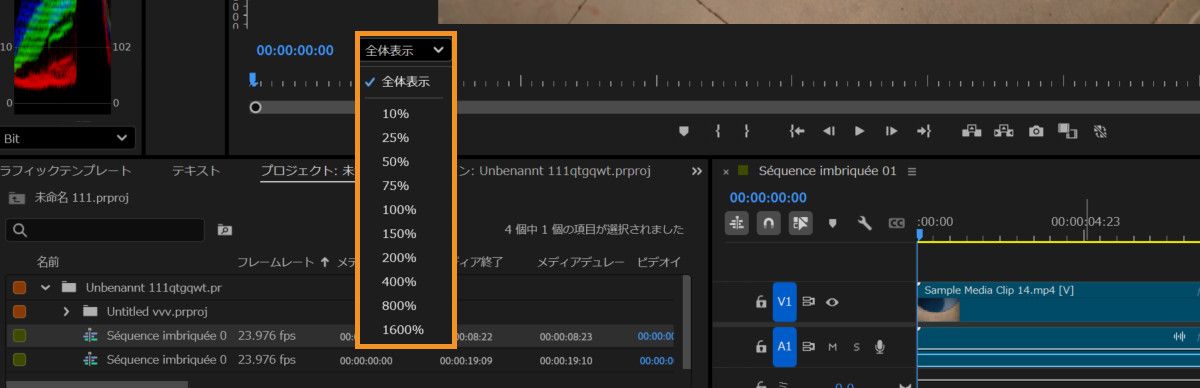Open timeline display settings wrench
Viewport: 1200px width, 388px height.
coord(865,223)
